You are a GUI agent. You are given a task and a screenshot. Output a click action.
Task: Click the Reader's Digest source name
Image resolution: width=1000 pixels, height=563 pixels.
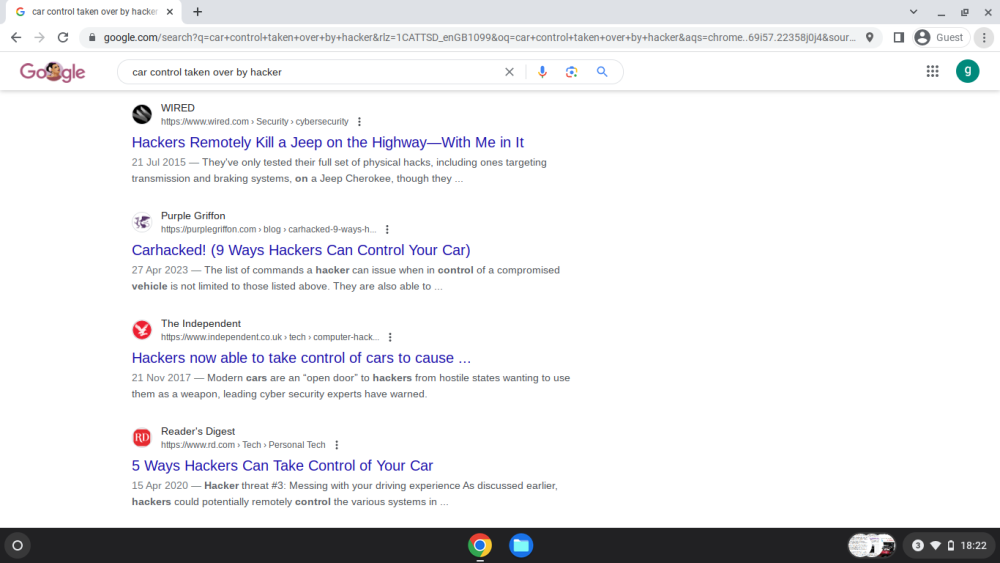[198, 431]
